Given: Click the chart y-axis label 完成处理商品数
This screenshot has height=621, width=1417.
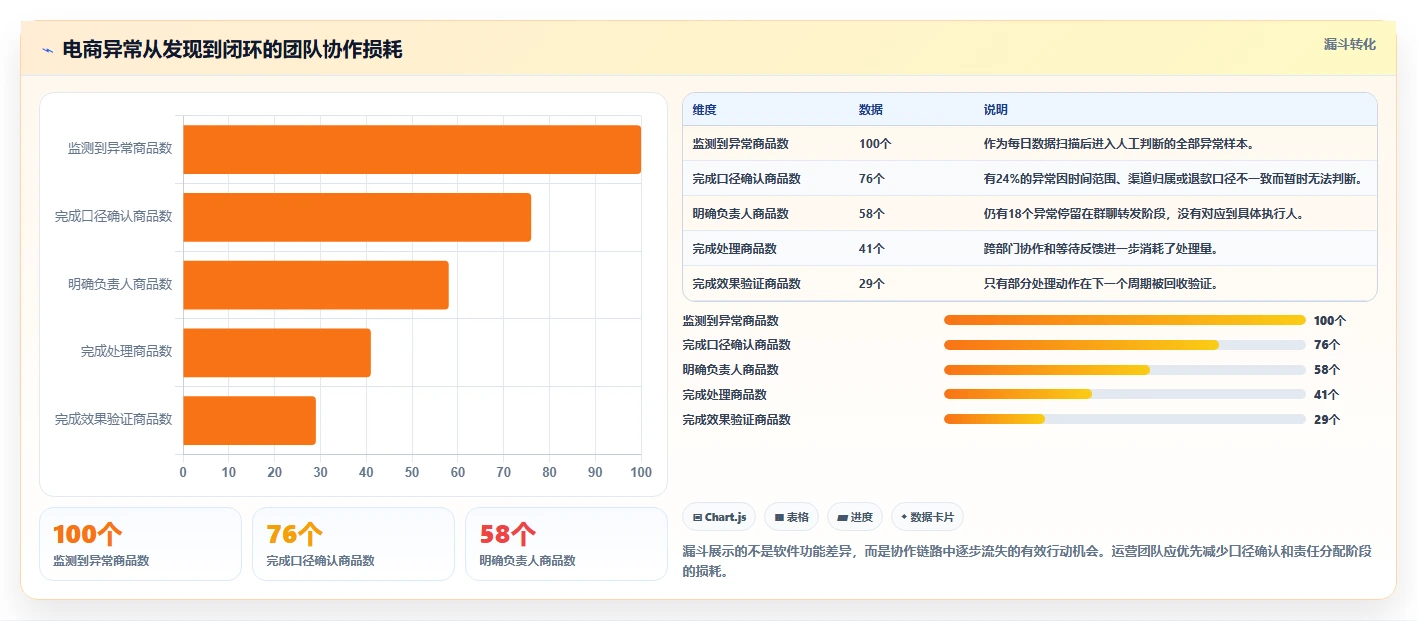Looking at the screenshot, I should click(x=126, y=352).
